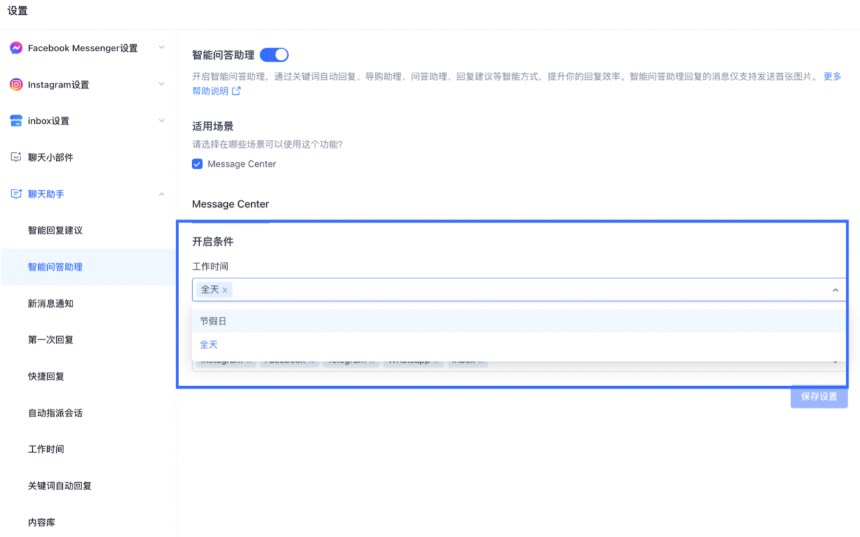Choose 全天 option in the dropdown list
Viewport: 860px width, 537px height.
pos(209,345)
